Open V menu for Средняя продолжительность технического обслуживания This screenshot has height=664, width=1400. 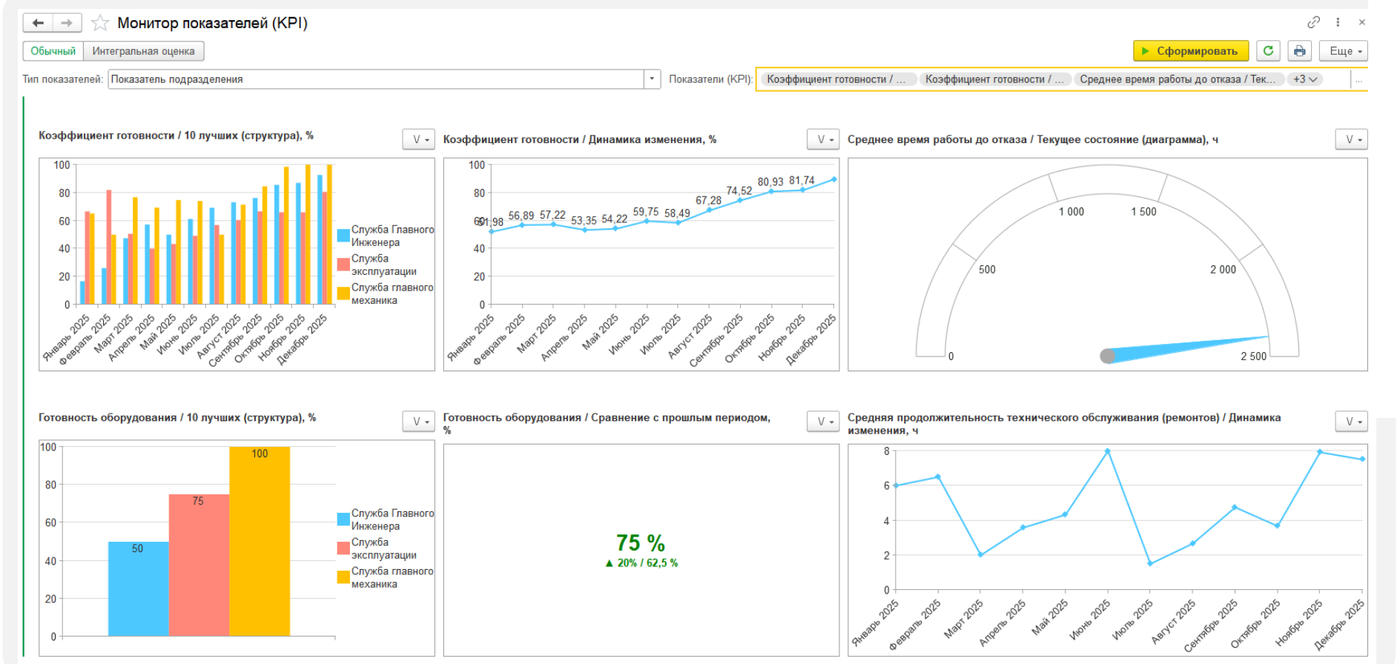click(1351, 422)
